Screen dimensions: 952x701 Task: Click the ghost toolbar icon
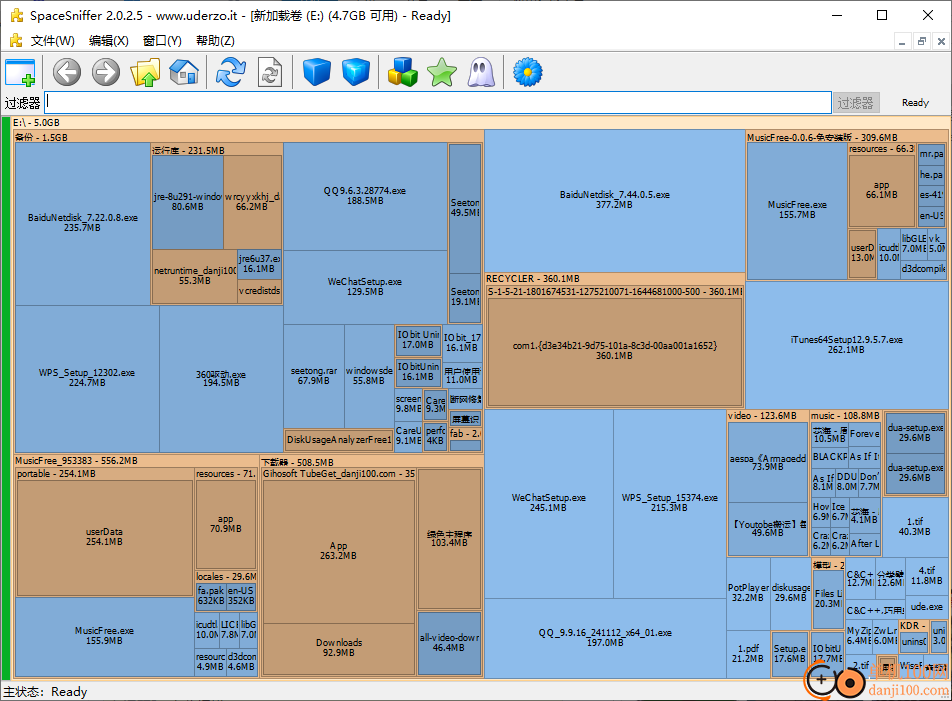[x=481, y=72]
